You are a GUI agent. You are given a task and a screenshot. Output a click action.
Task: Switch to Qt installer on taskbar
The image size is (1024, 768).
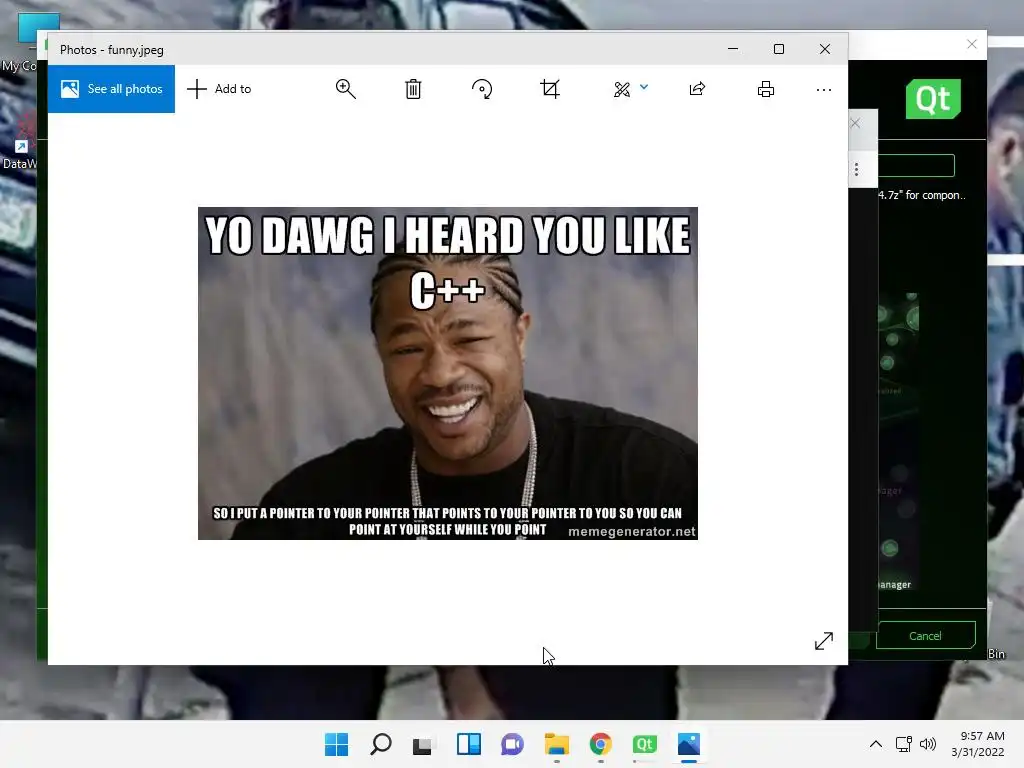click(645, 744)
